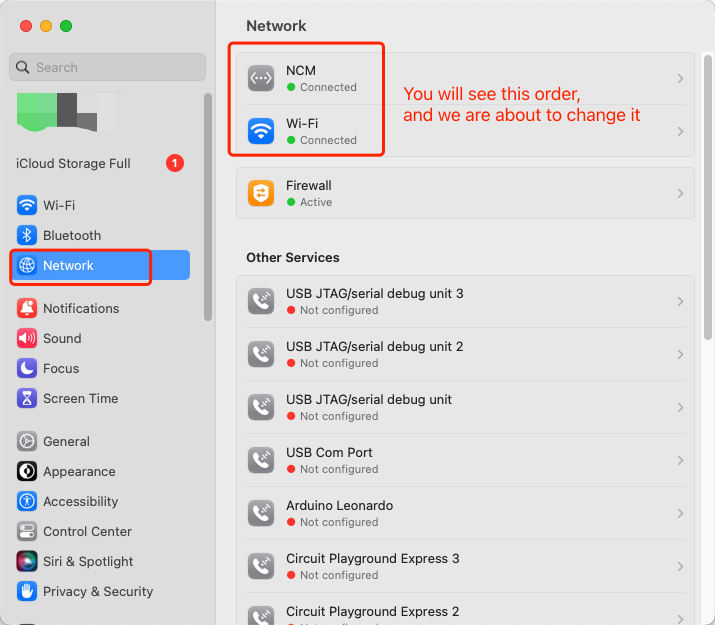Viewport: 715px width, 625px height.
Task: Open the Siri & Spotlight icon
Action: click(x=27, y=562)
